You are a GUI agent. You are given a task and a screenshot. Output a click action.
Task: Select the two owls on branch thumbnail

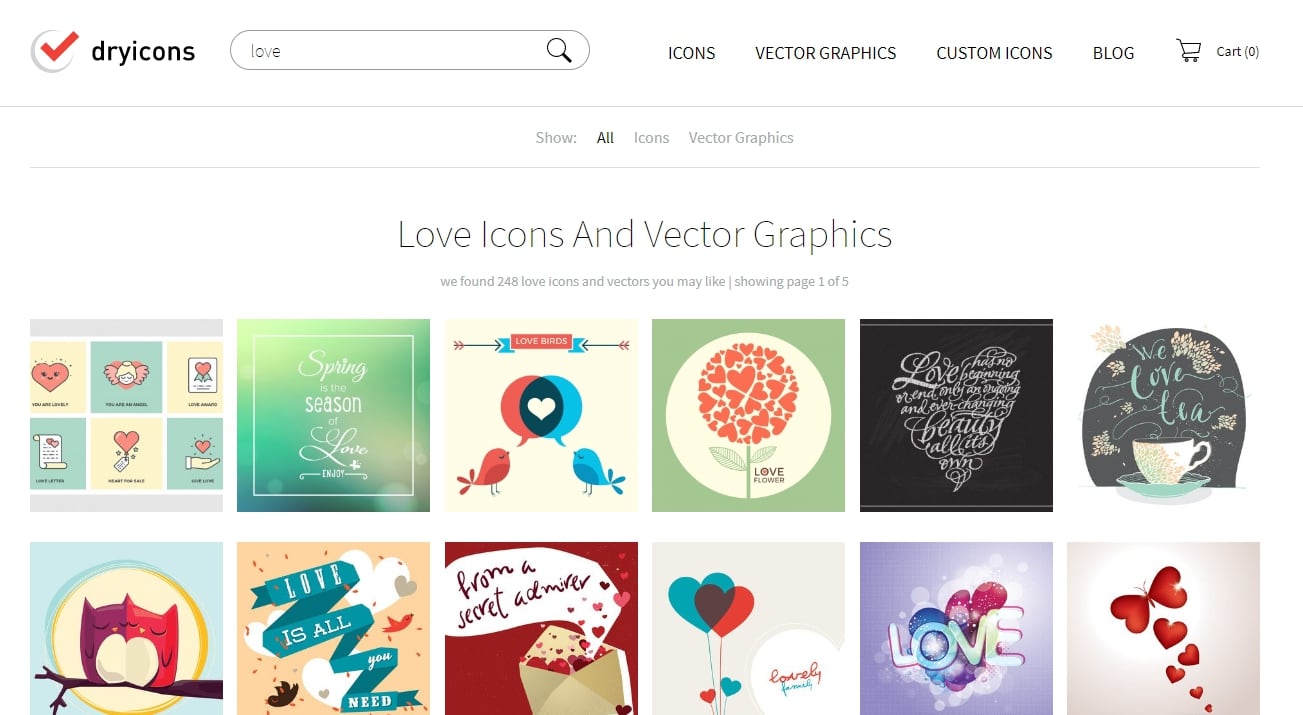point(126,628)
